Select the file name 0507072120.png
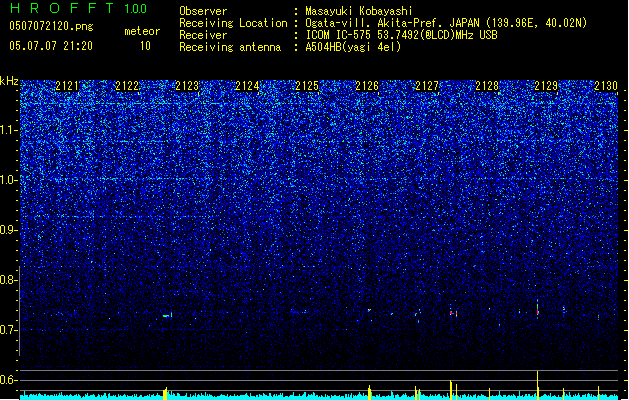 [51, 26]
